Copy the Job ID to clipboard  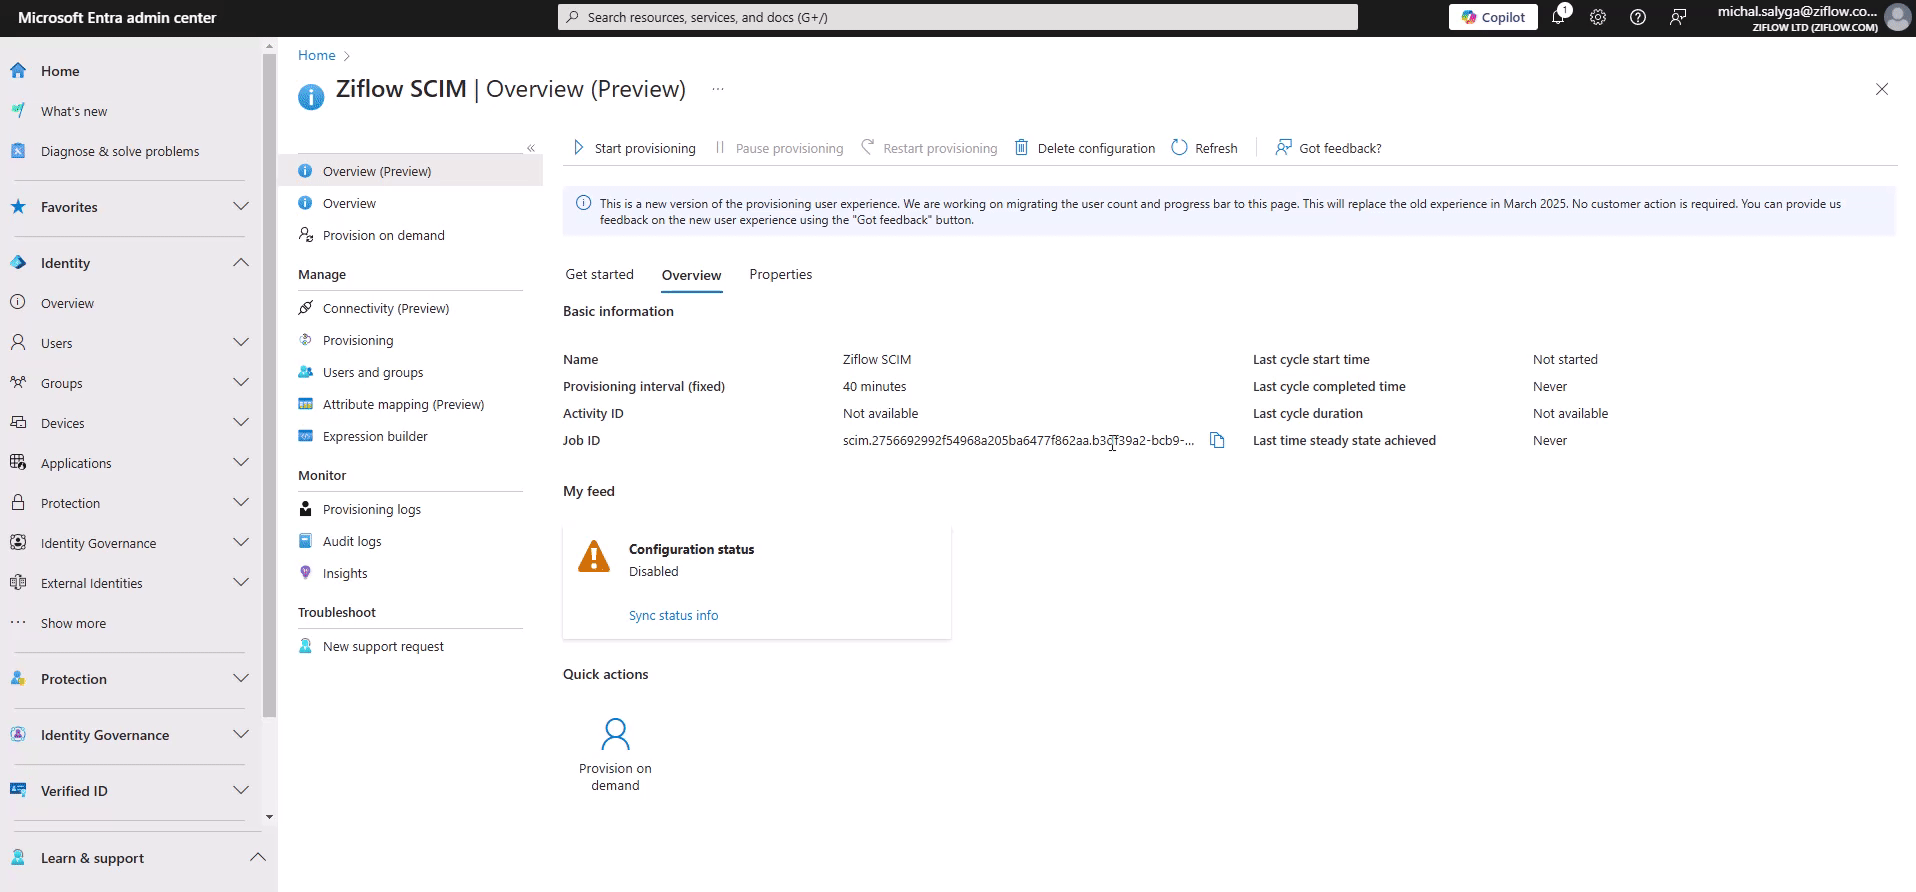(1217, 441)
